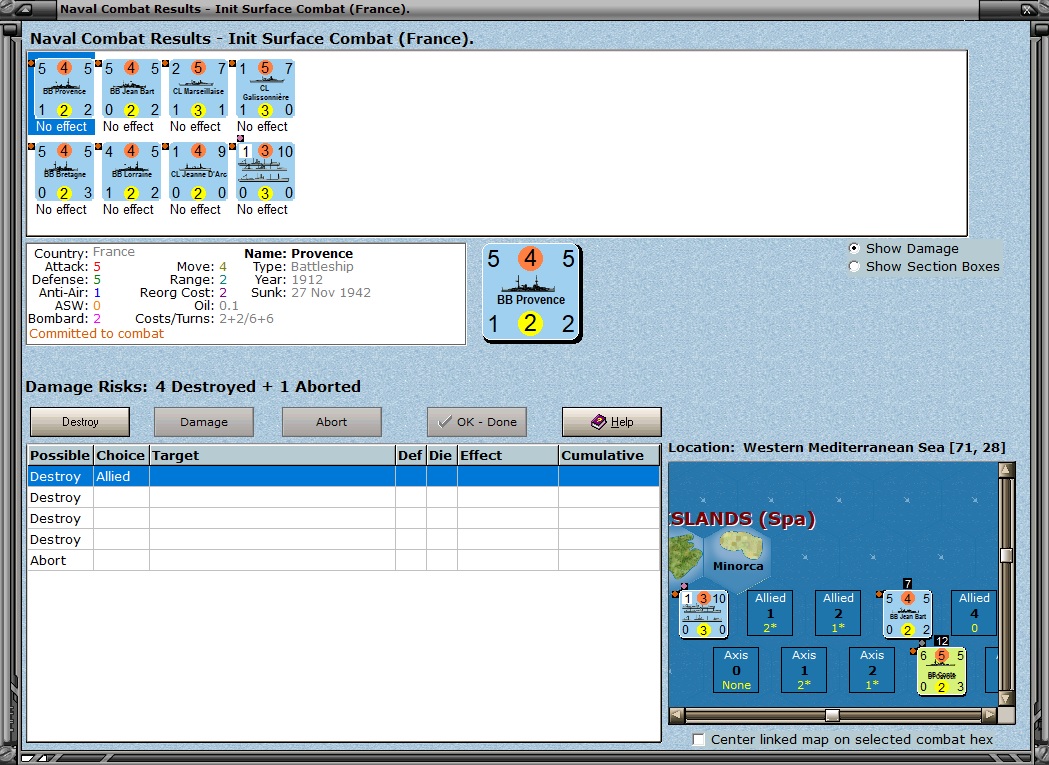The width and height of the screenshot is (1049, 765).
Task: Click the Possible column header
Action: 60,455
